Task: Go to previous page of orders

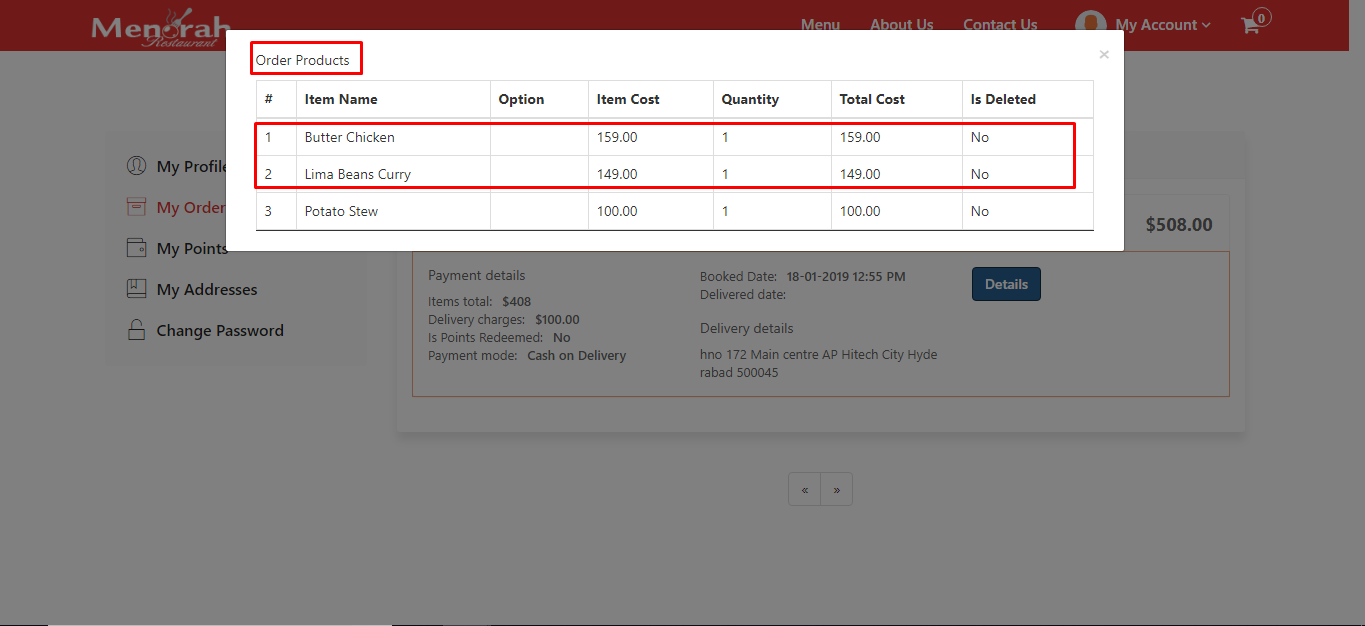Action: [x=804, y=490]
